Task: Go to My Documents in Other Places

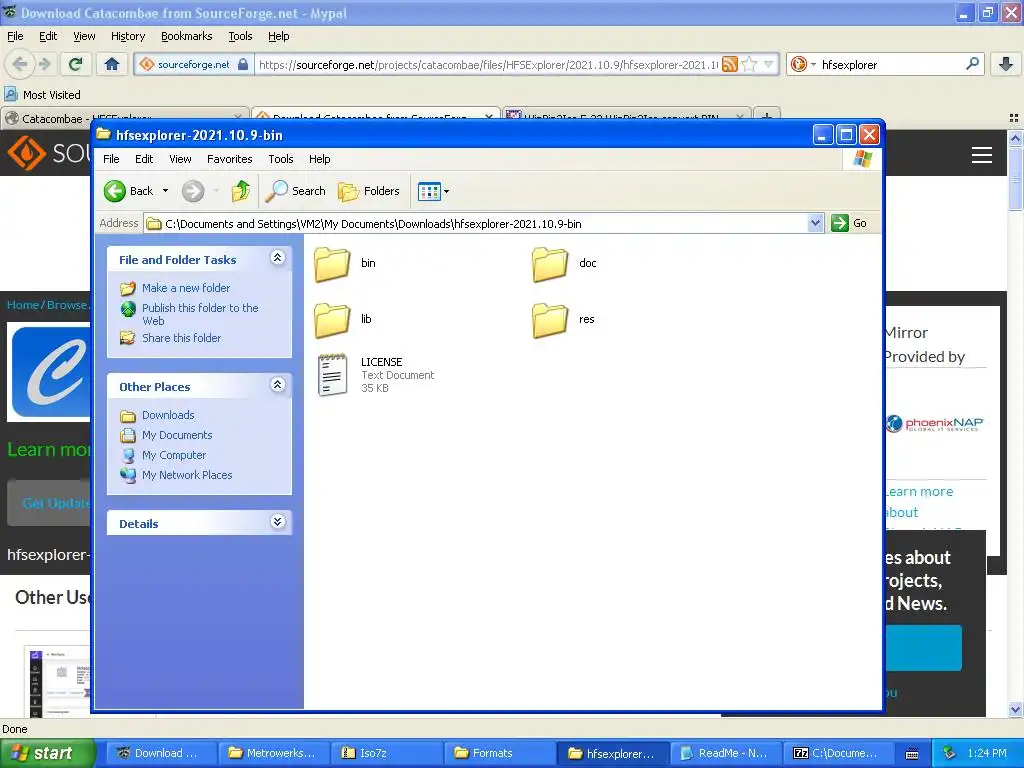Action: [x=177, y=435]
